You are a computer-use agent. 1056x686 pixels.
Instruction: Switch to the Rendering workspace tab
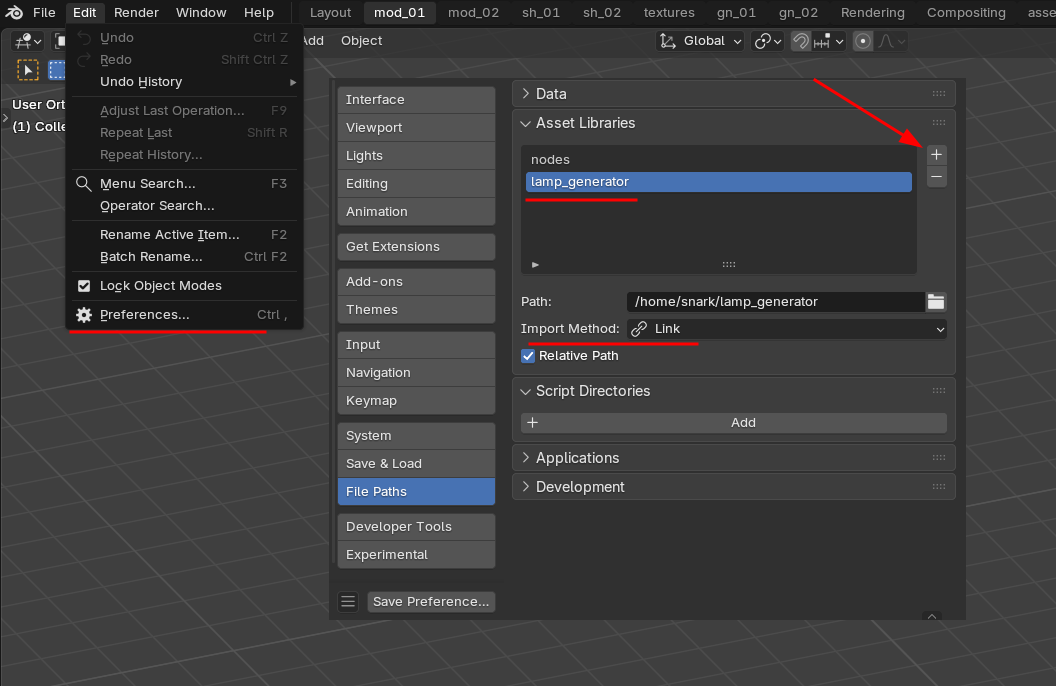tap(872, 13)
